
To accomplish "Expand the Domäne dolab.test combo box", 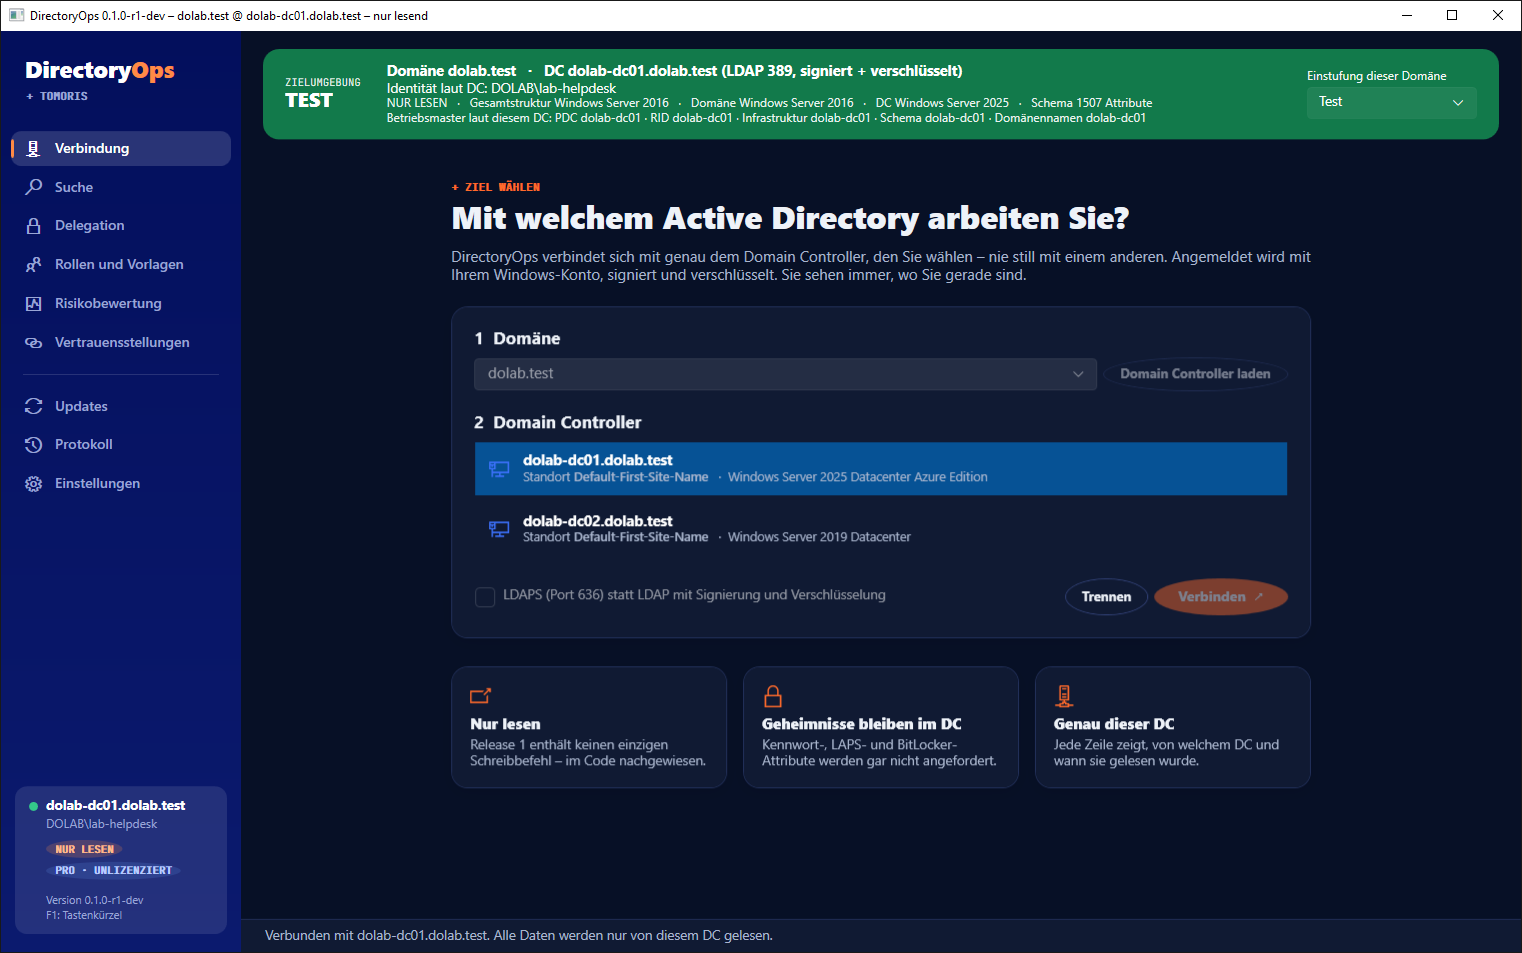I will coord(785,374).
